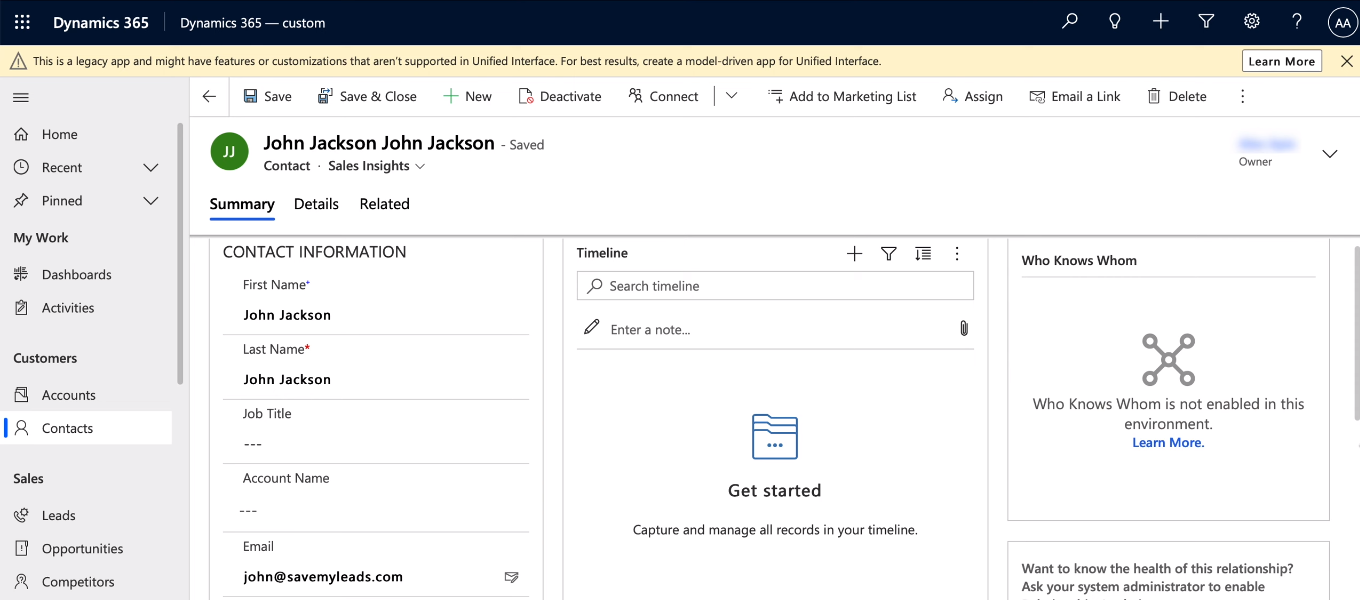
Task: Switch to the Related tab
Action: (x=385, y=204)
